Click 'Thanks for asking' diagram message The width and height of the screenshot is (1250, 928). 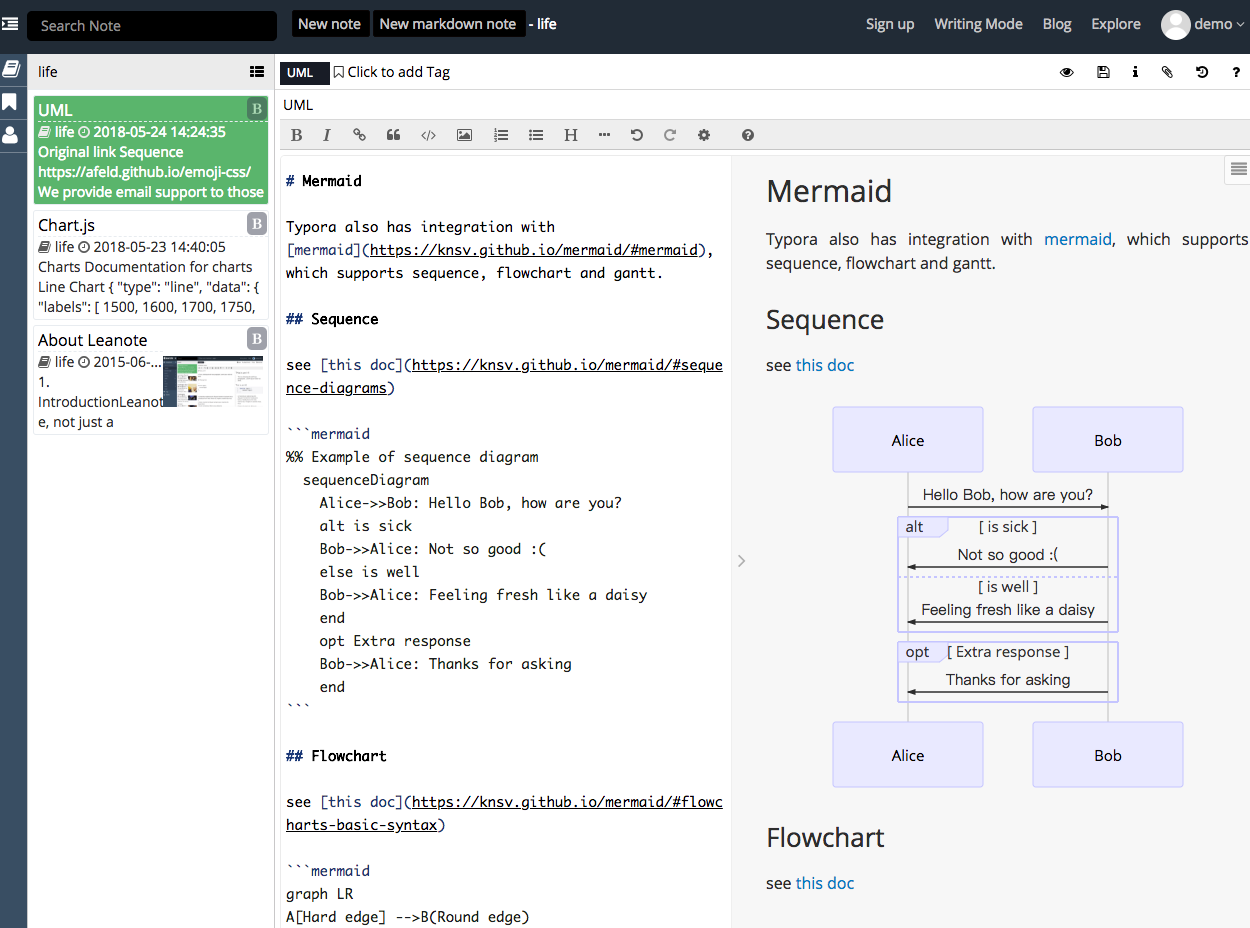coord(1008,680)
